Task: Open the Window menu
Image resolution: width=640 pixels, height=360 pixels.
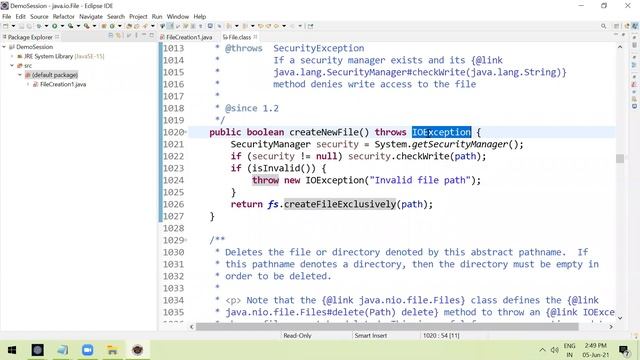Action: click(x=178, y=17)
